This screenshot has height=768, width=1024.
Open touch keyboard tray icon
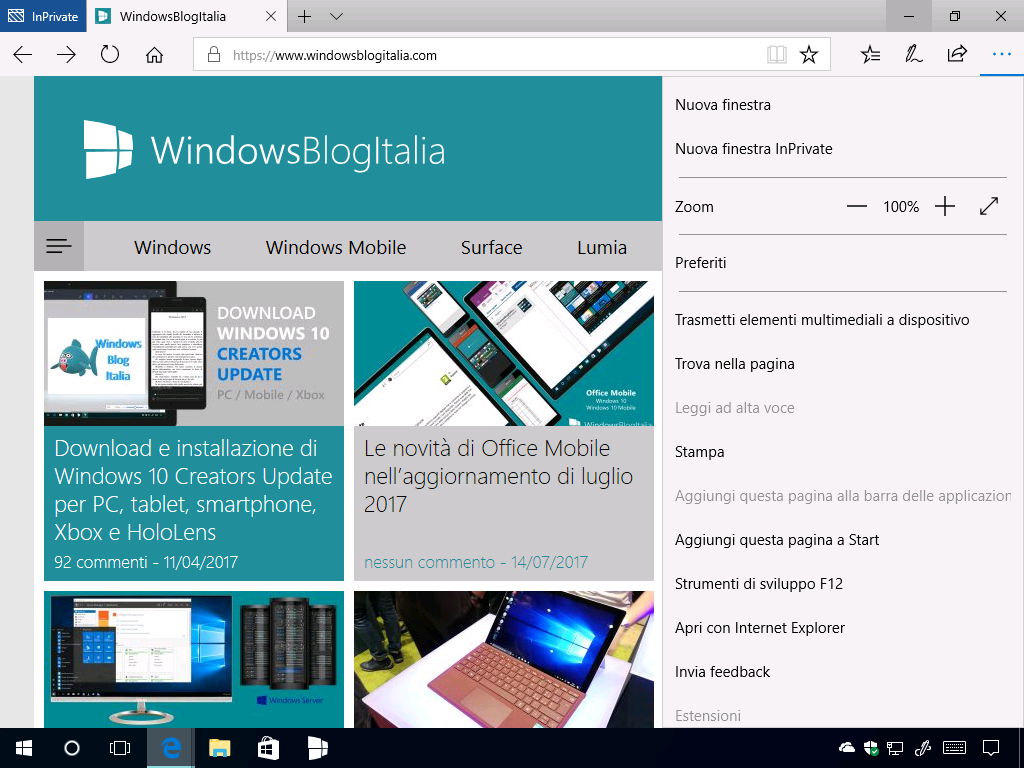(955, 748)
